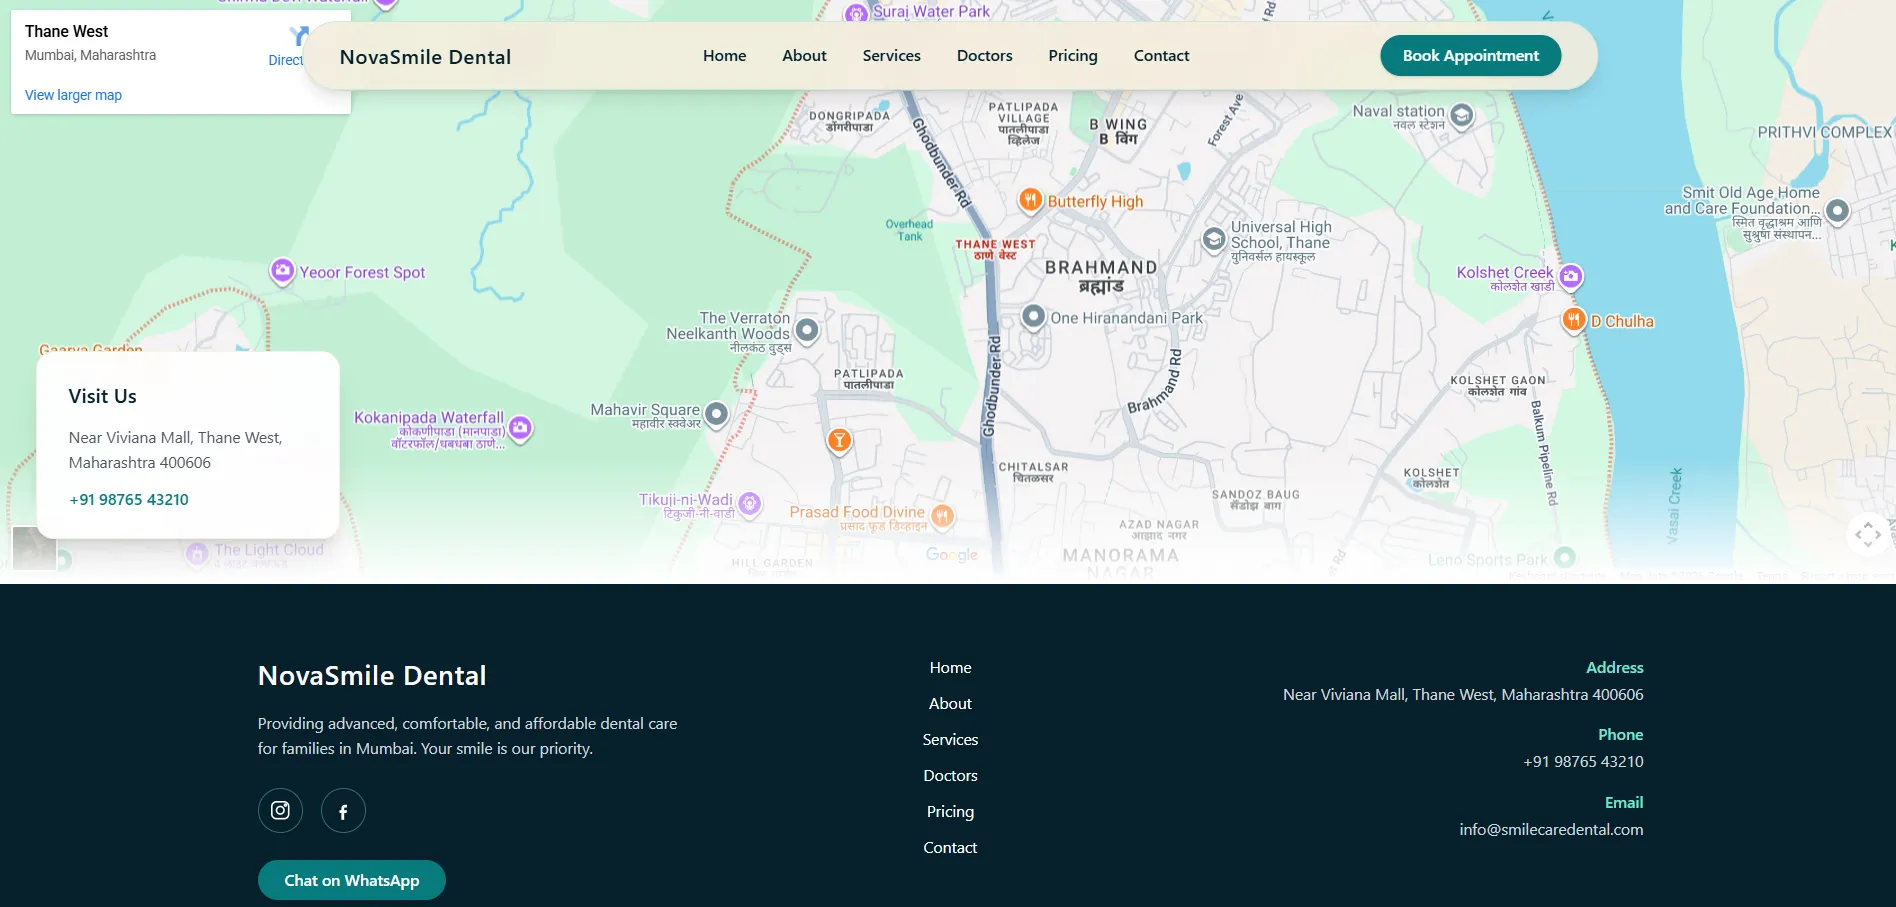Image resolution: width=1896 pixels, height=907 pixels.
Task: Toggle the map camera controls button
Action: pos(1867,534)
